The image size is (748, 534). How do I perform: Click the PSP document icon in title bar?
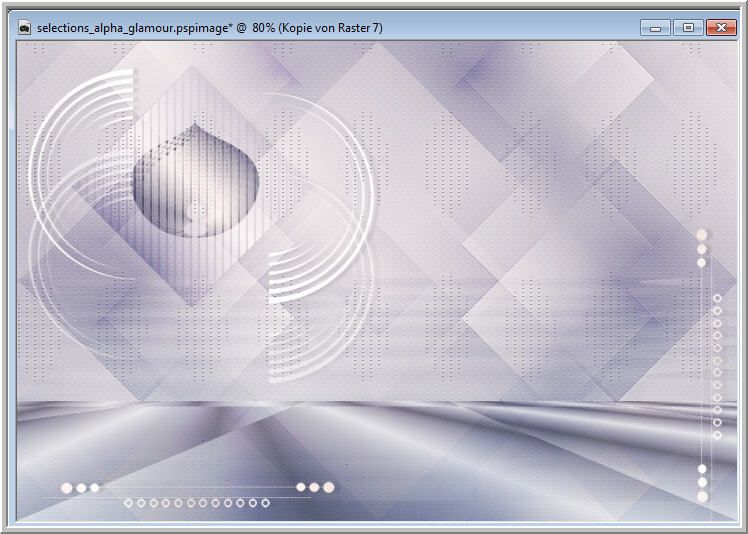[x=24, y=28]
